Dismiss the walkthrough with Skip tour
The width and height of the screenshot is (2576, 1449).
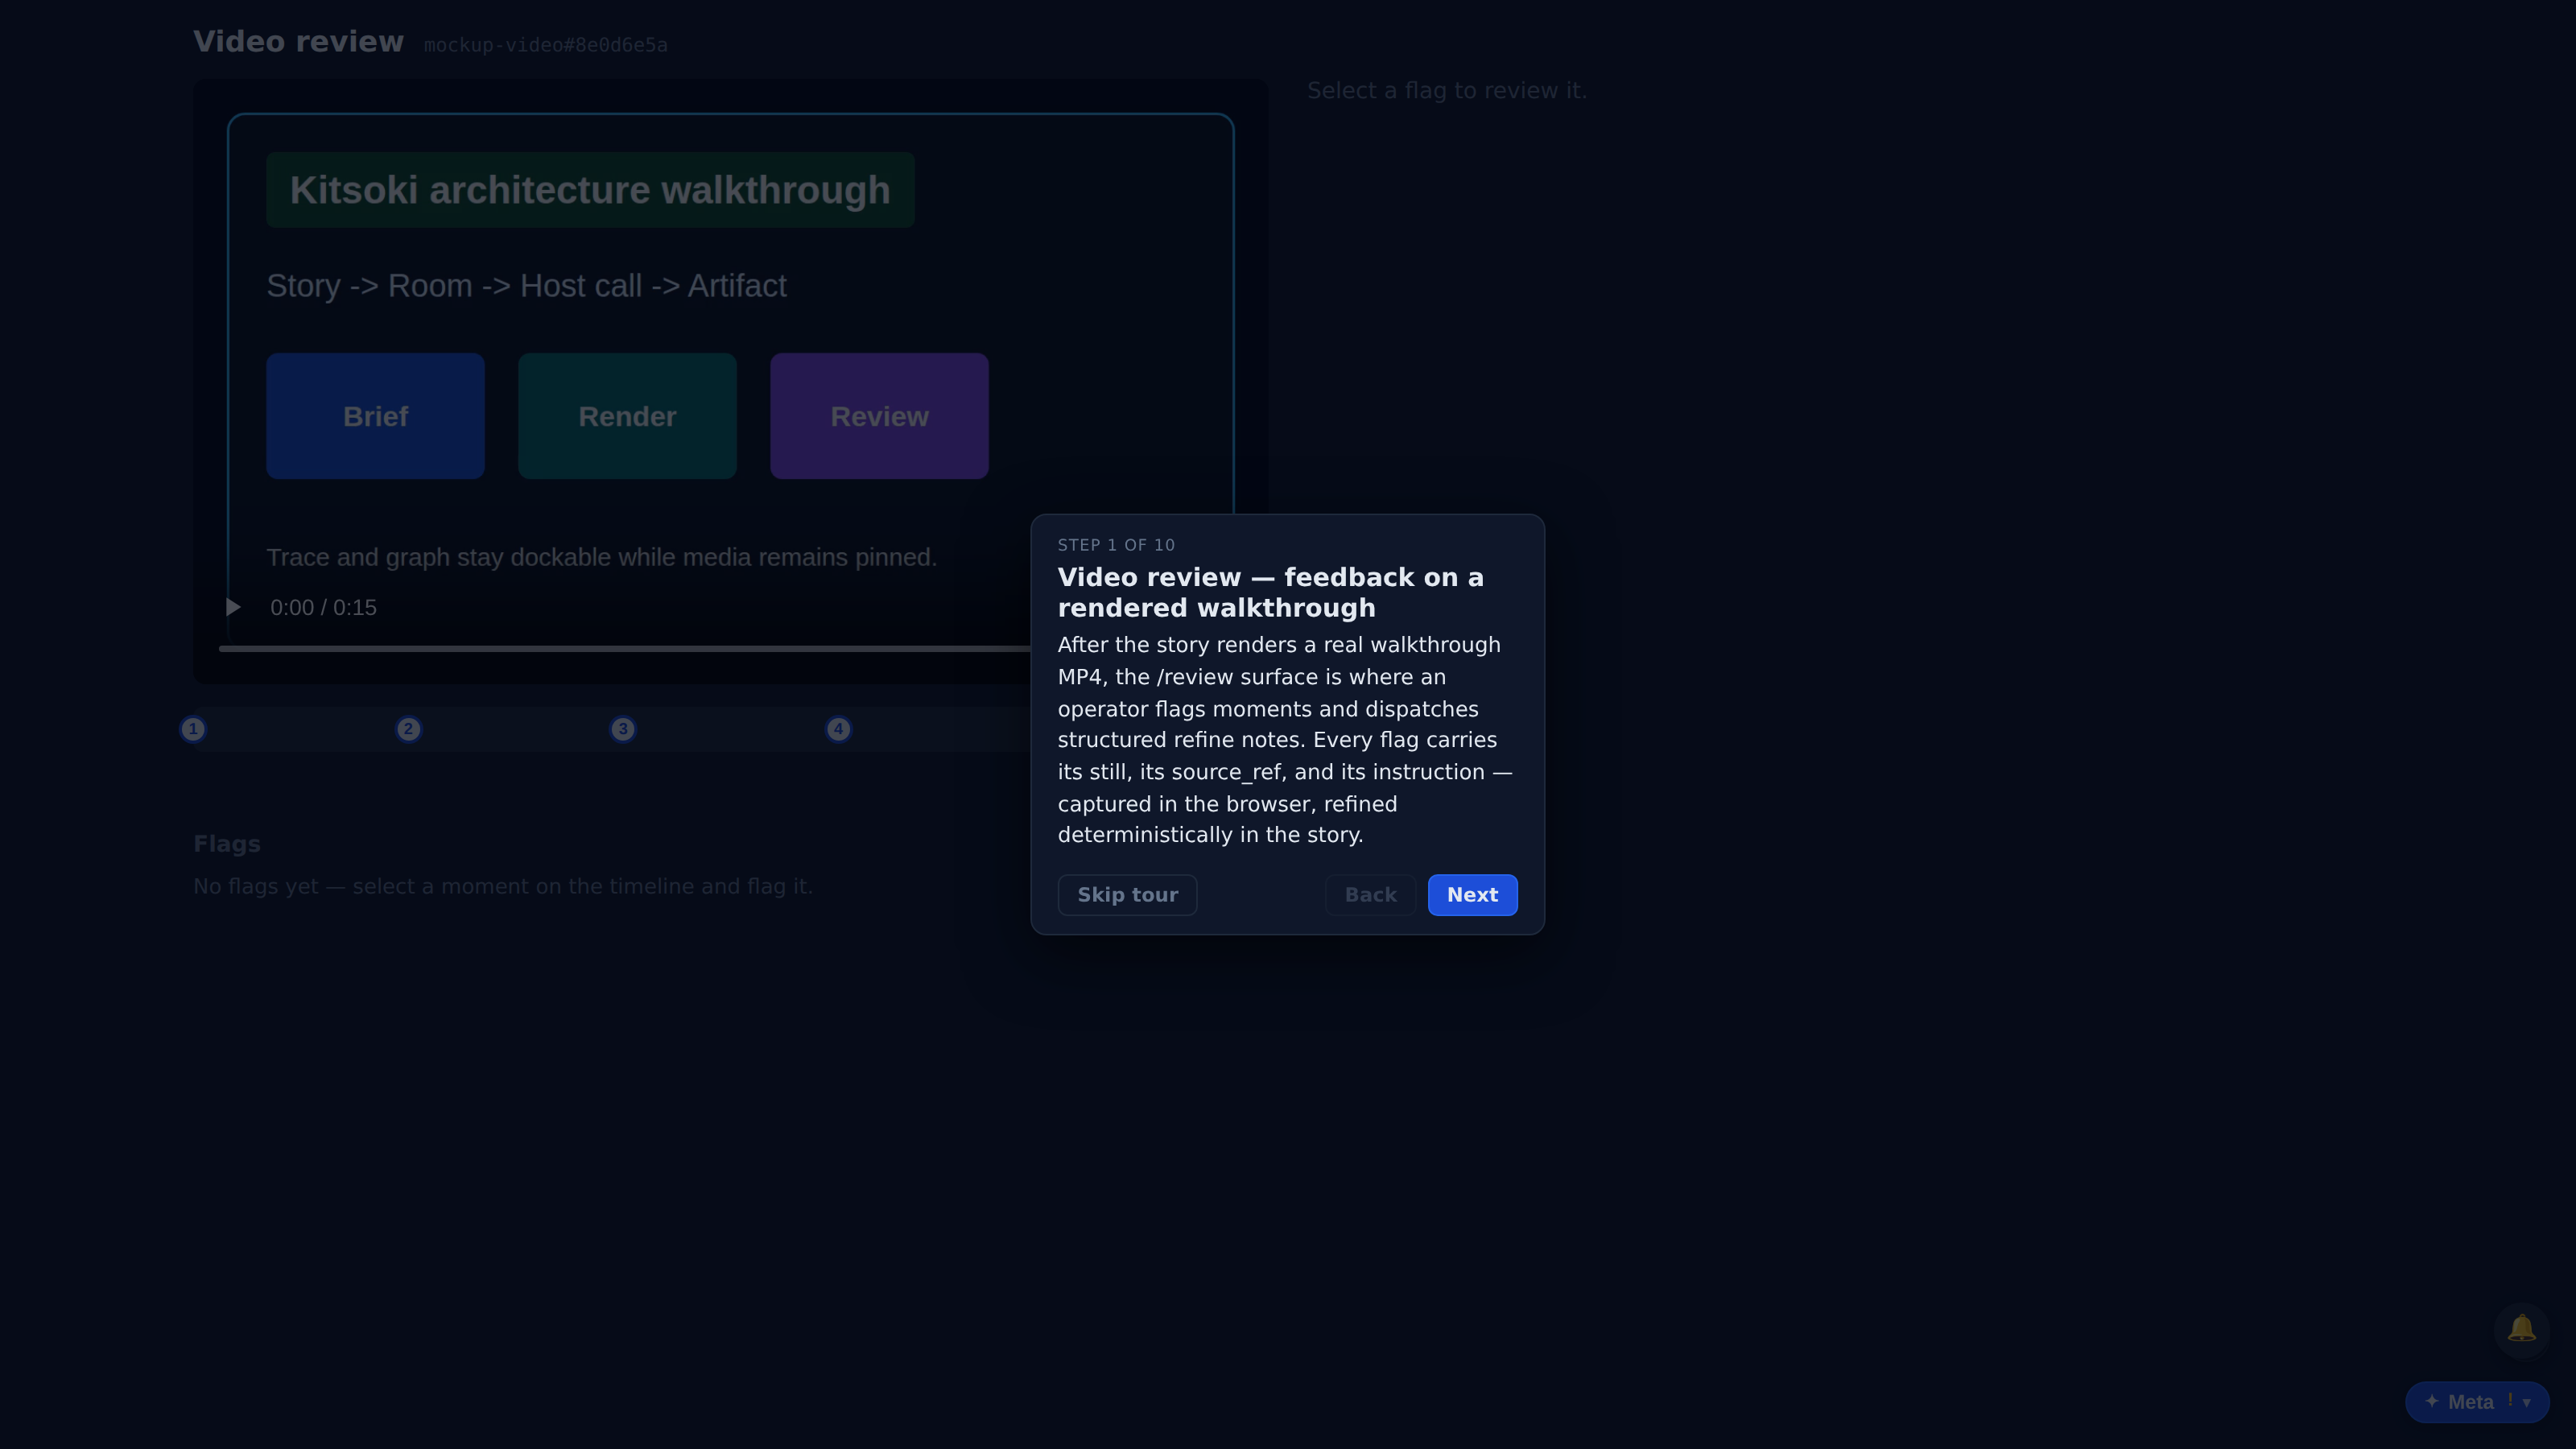point(1127,895)
